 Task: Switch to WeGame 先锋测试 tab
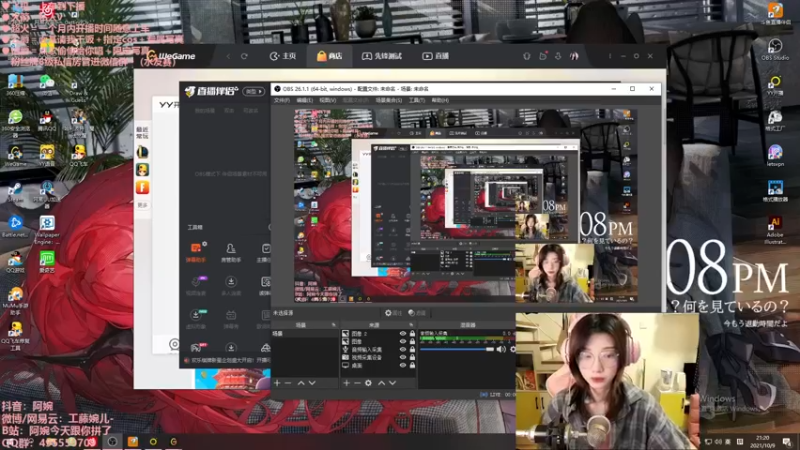[382, 56]
